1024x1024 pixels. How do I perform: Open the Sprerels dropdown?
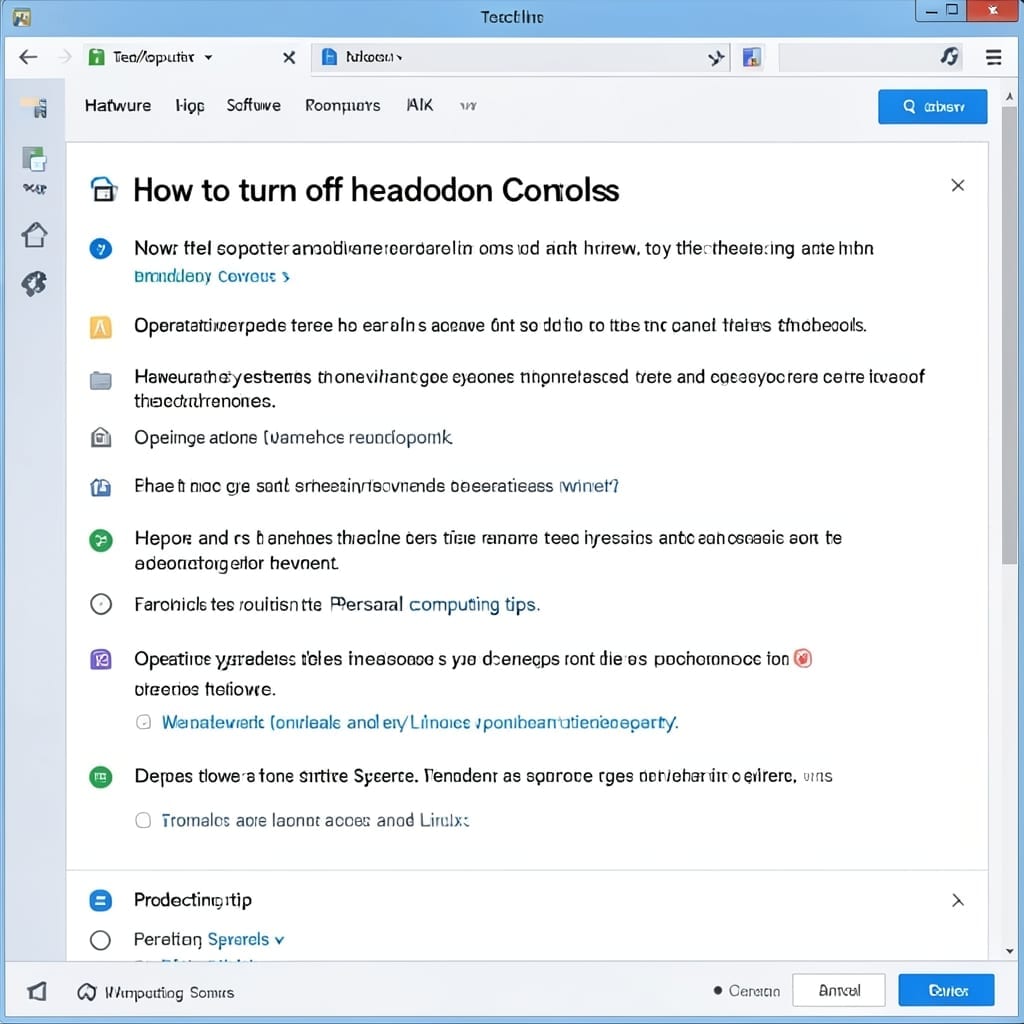click(246, 940)
